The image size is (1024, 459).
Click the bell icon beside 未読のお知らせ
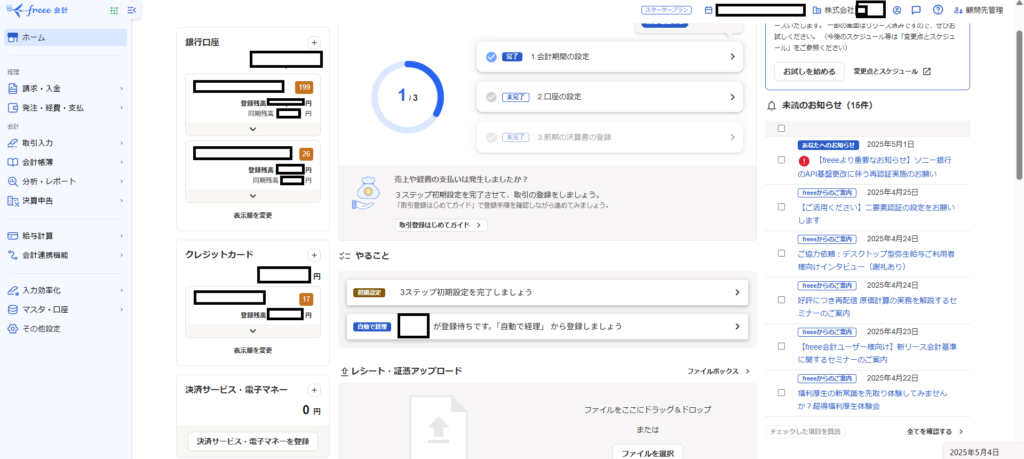pyautogui.click(x=772, y=105)
